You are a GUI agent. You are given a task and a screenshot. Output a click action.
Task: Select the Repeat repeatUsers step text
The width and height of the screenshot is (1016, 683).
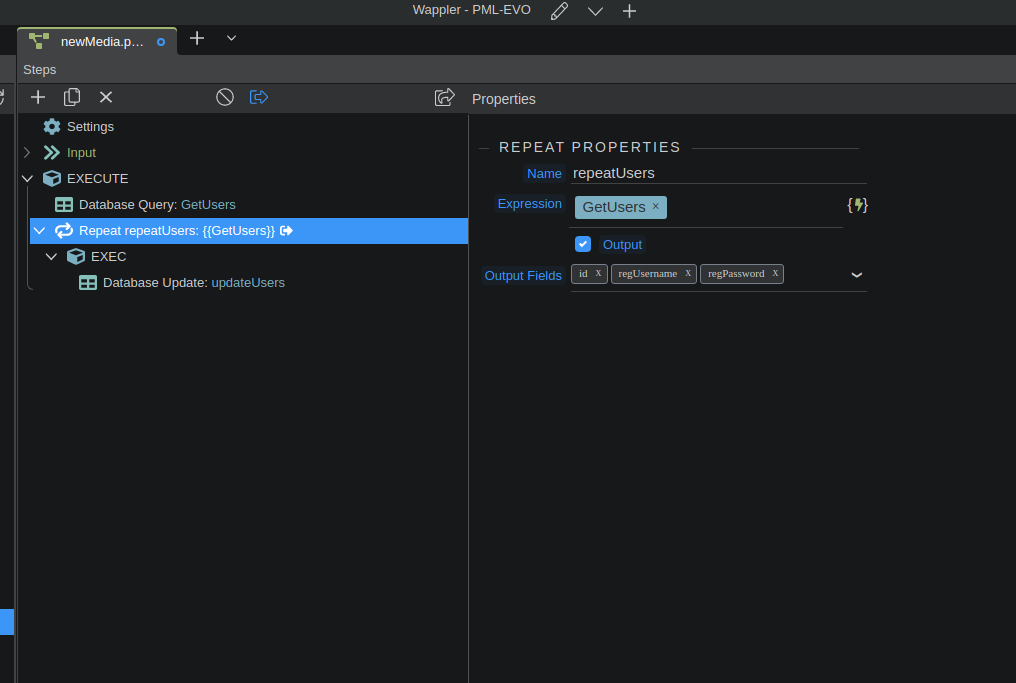pyautogui.click(x=176, y=231)
